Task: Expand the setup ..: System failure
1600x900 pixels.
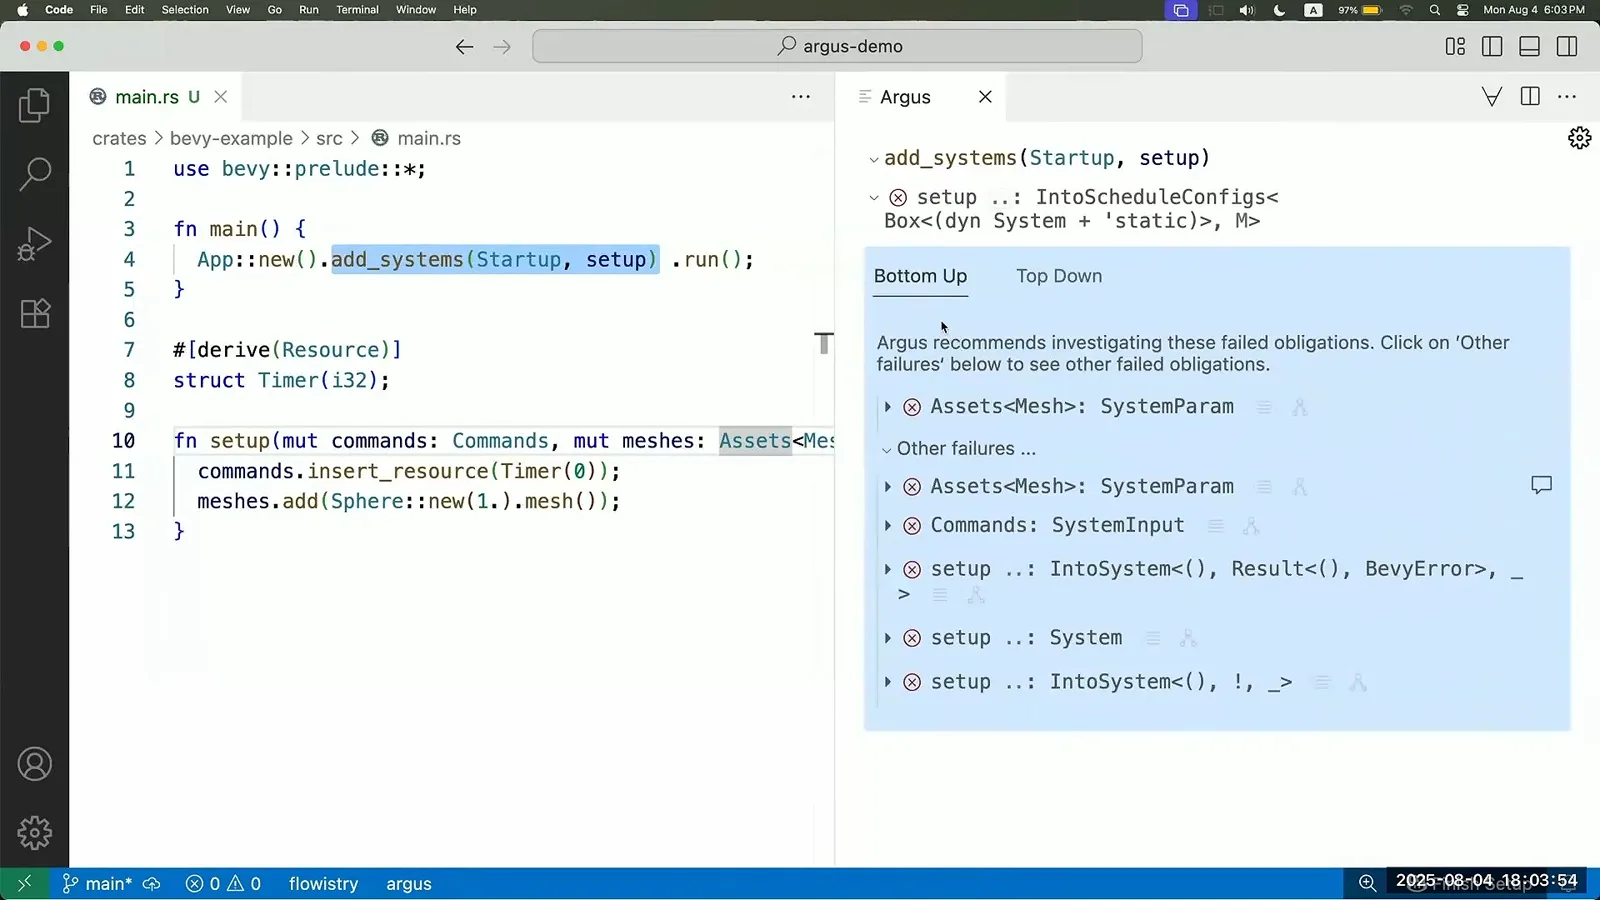Action: click(887, 638)
